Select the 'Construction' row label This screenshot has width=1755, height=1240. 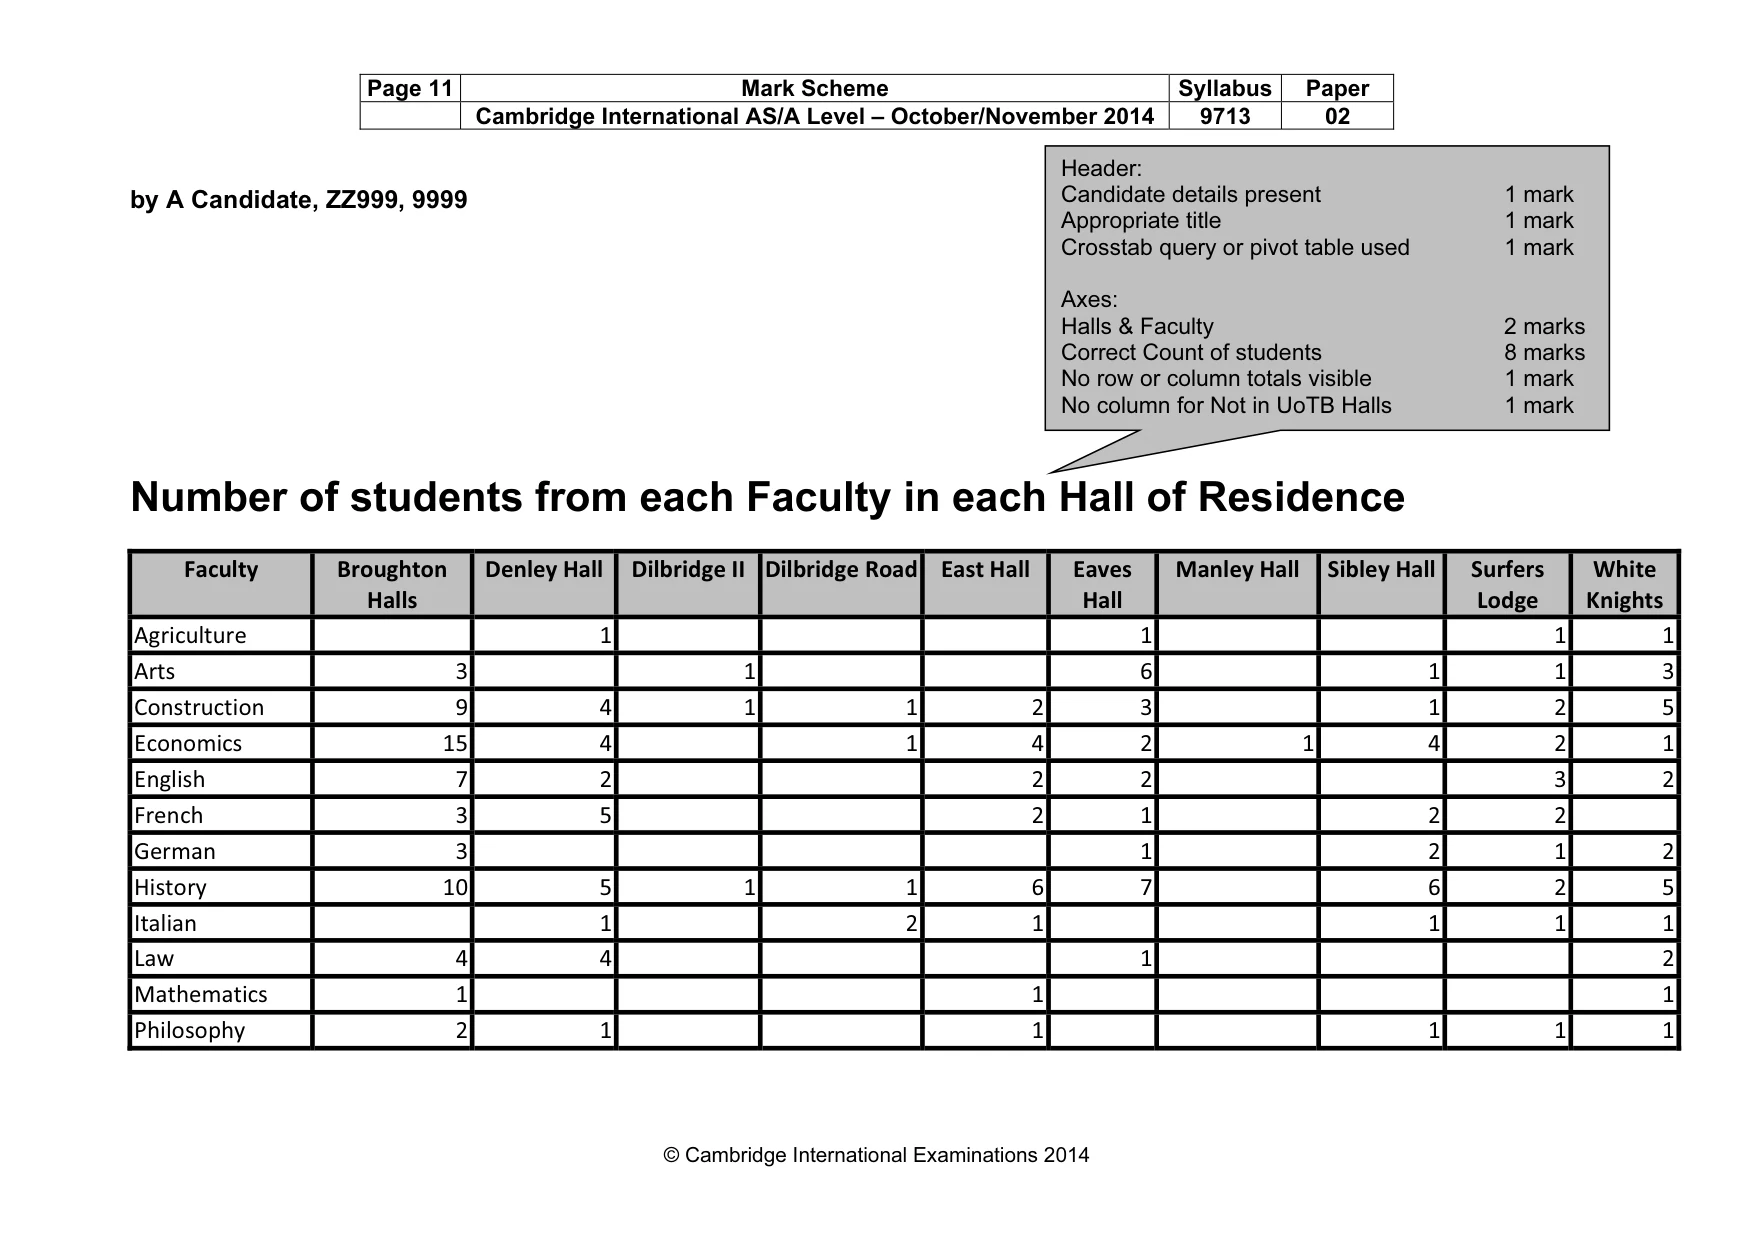199,708
